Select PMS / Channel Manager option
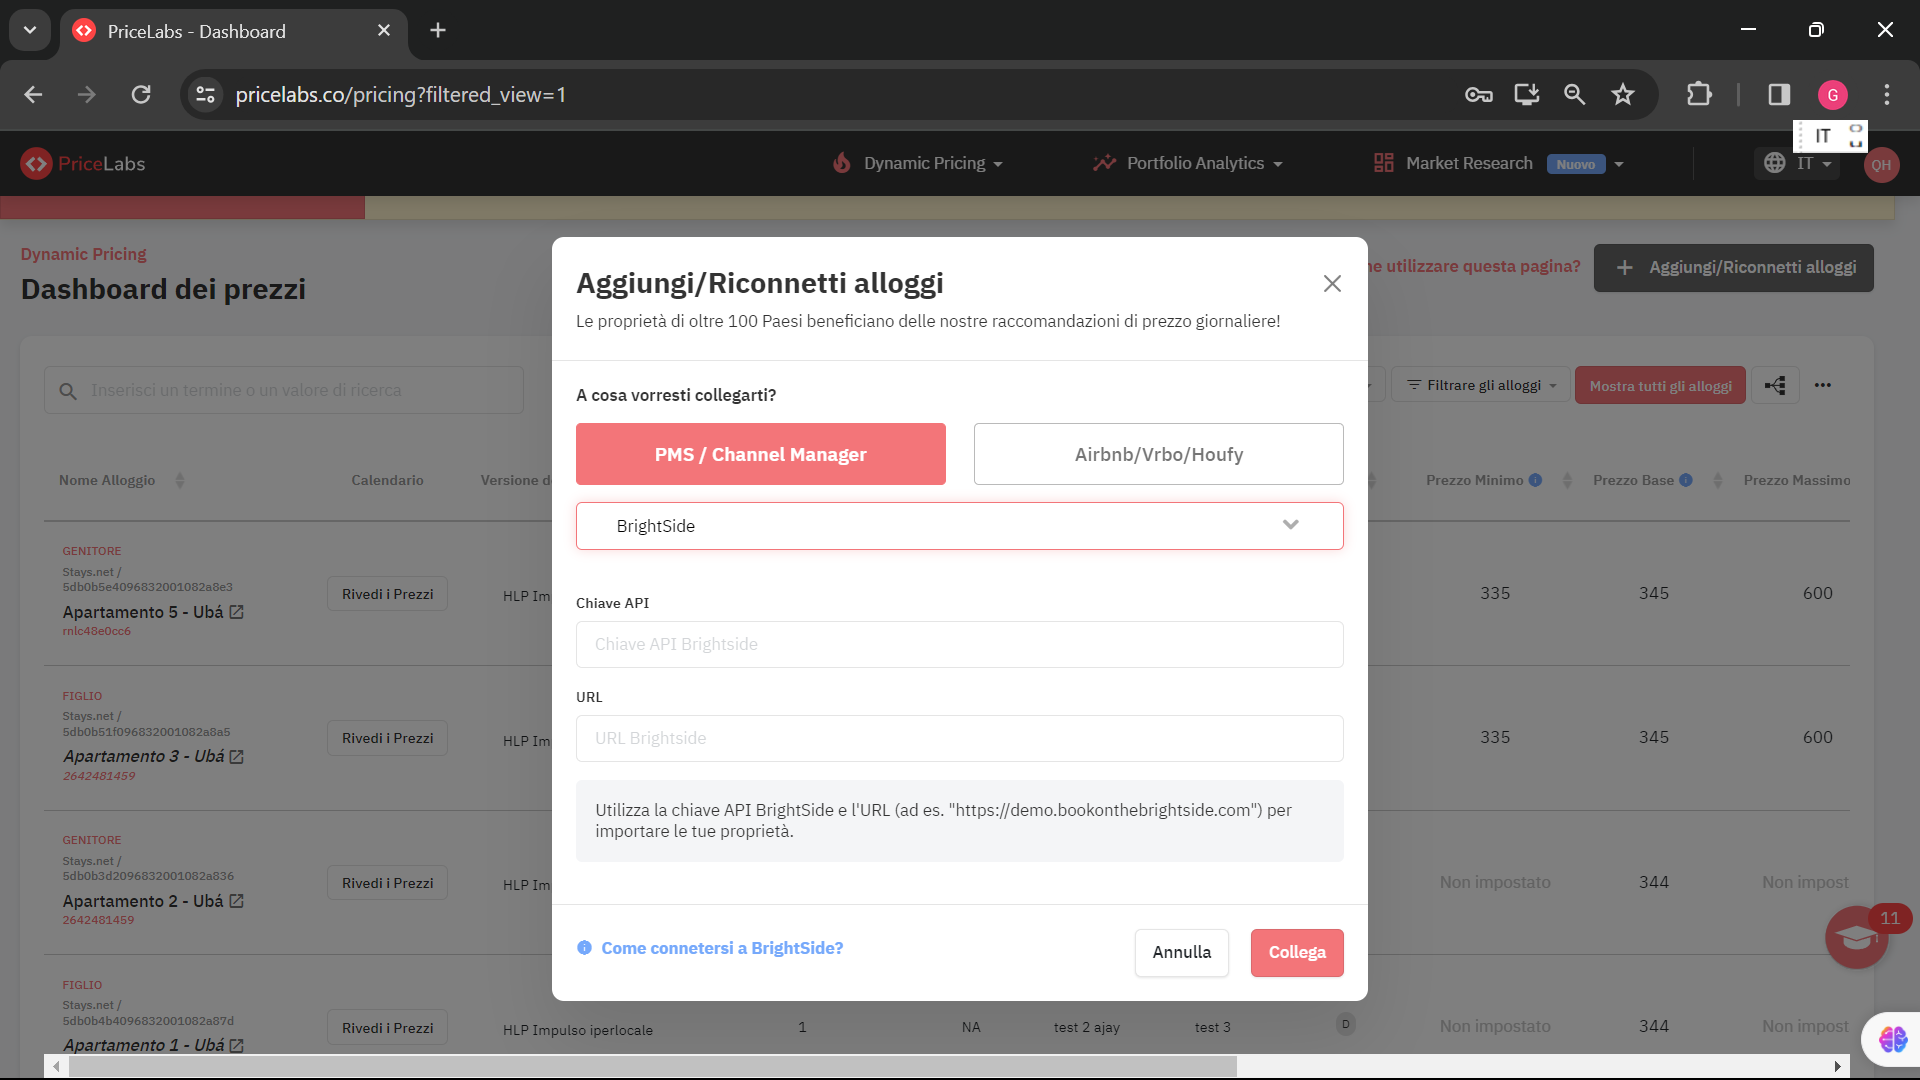This screenshot has width=1920, height=1080. 760,454
